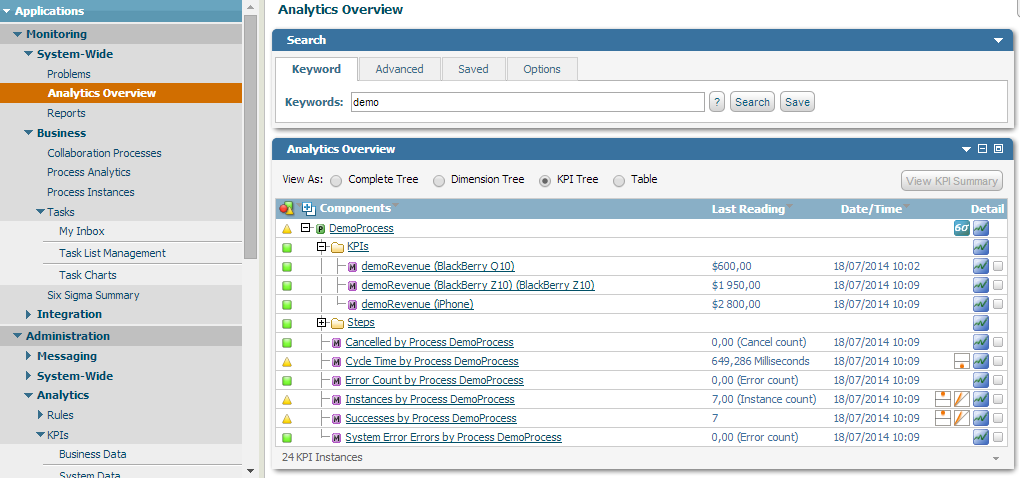Click into the Keywords input field
The image size is (1020, 478).
527,102
